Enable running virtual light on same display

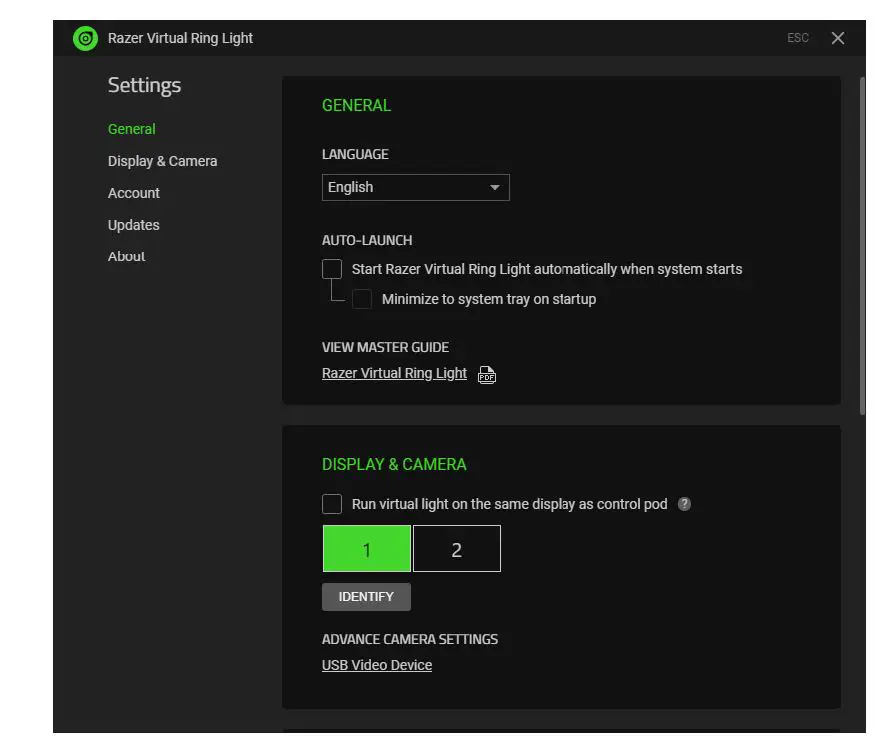[332, 504]
